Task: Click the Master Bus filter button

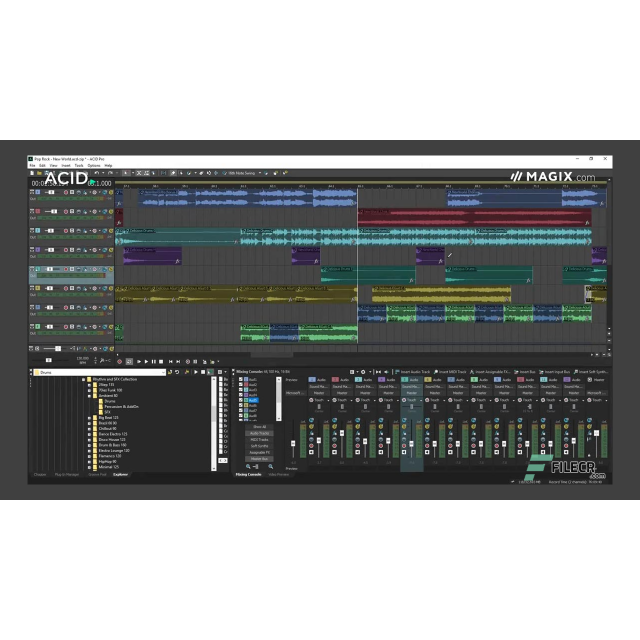Action: coord(259,458)
